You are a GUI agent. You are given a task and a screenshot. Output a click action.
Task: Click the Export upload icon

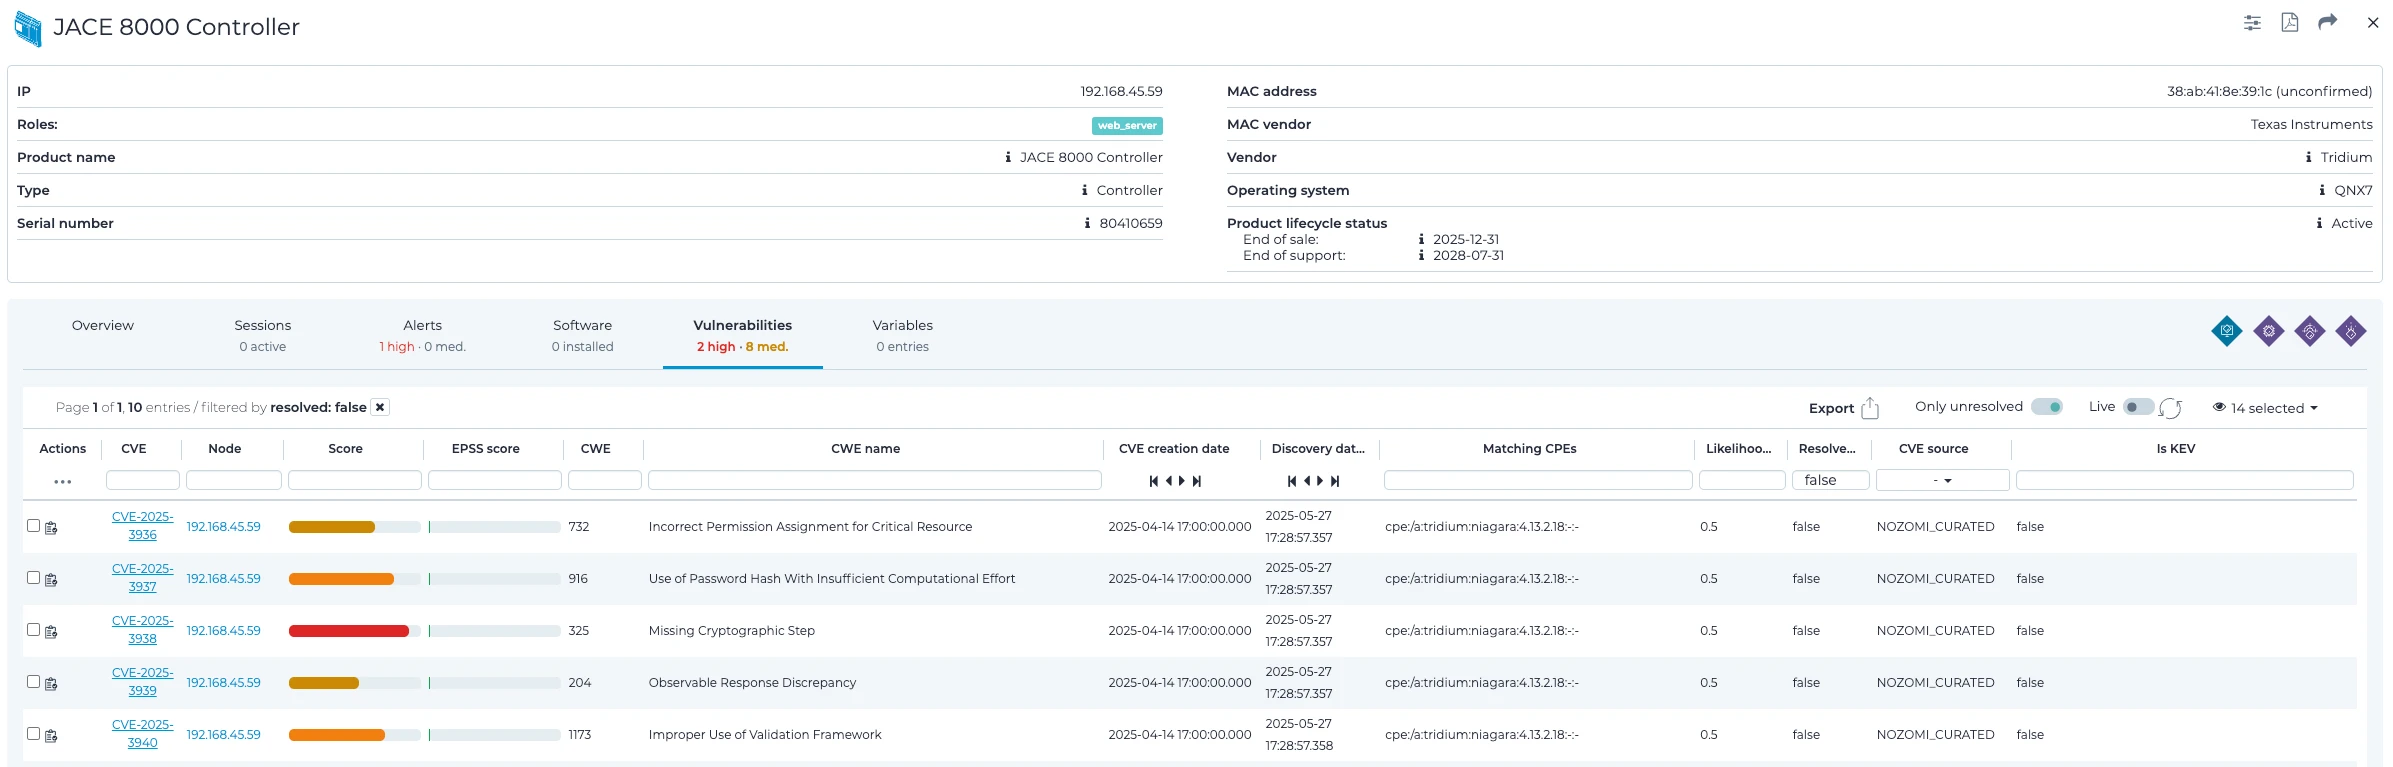click(x=1870, y=408)
